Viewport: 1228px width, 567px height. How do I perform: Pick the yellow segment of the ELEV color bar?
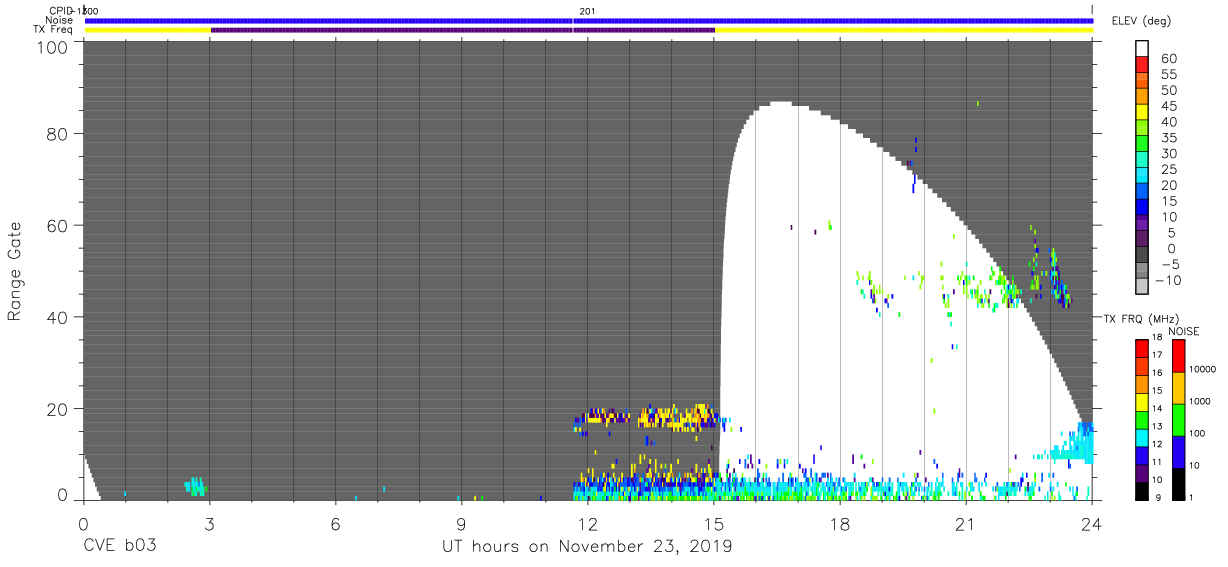1143,112
